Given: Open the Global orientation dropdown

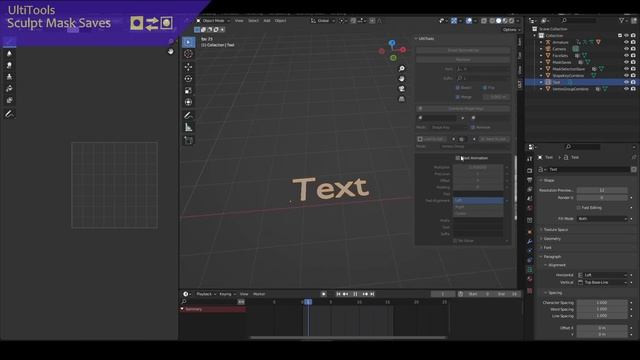Looking at the screenshot, I should [323, 20].
